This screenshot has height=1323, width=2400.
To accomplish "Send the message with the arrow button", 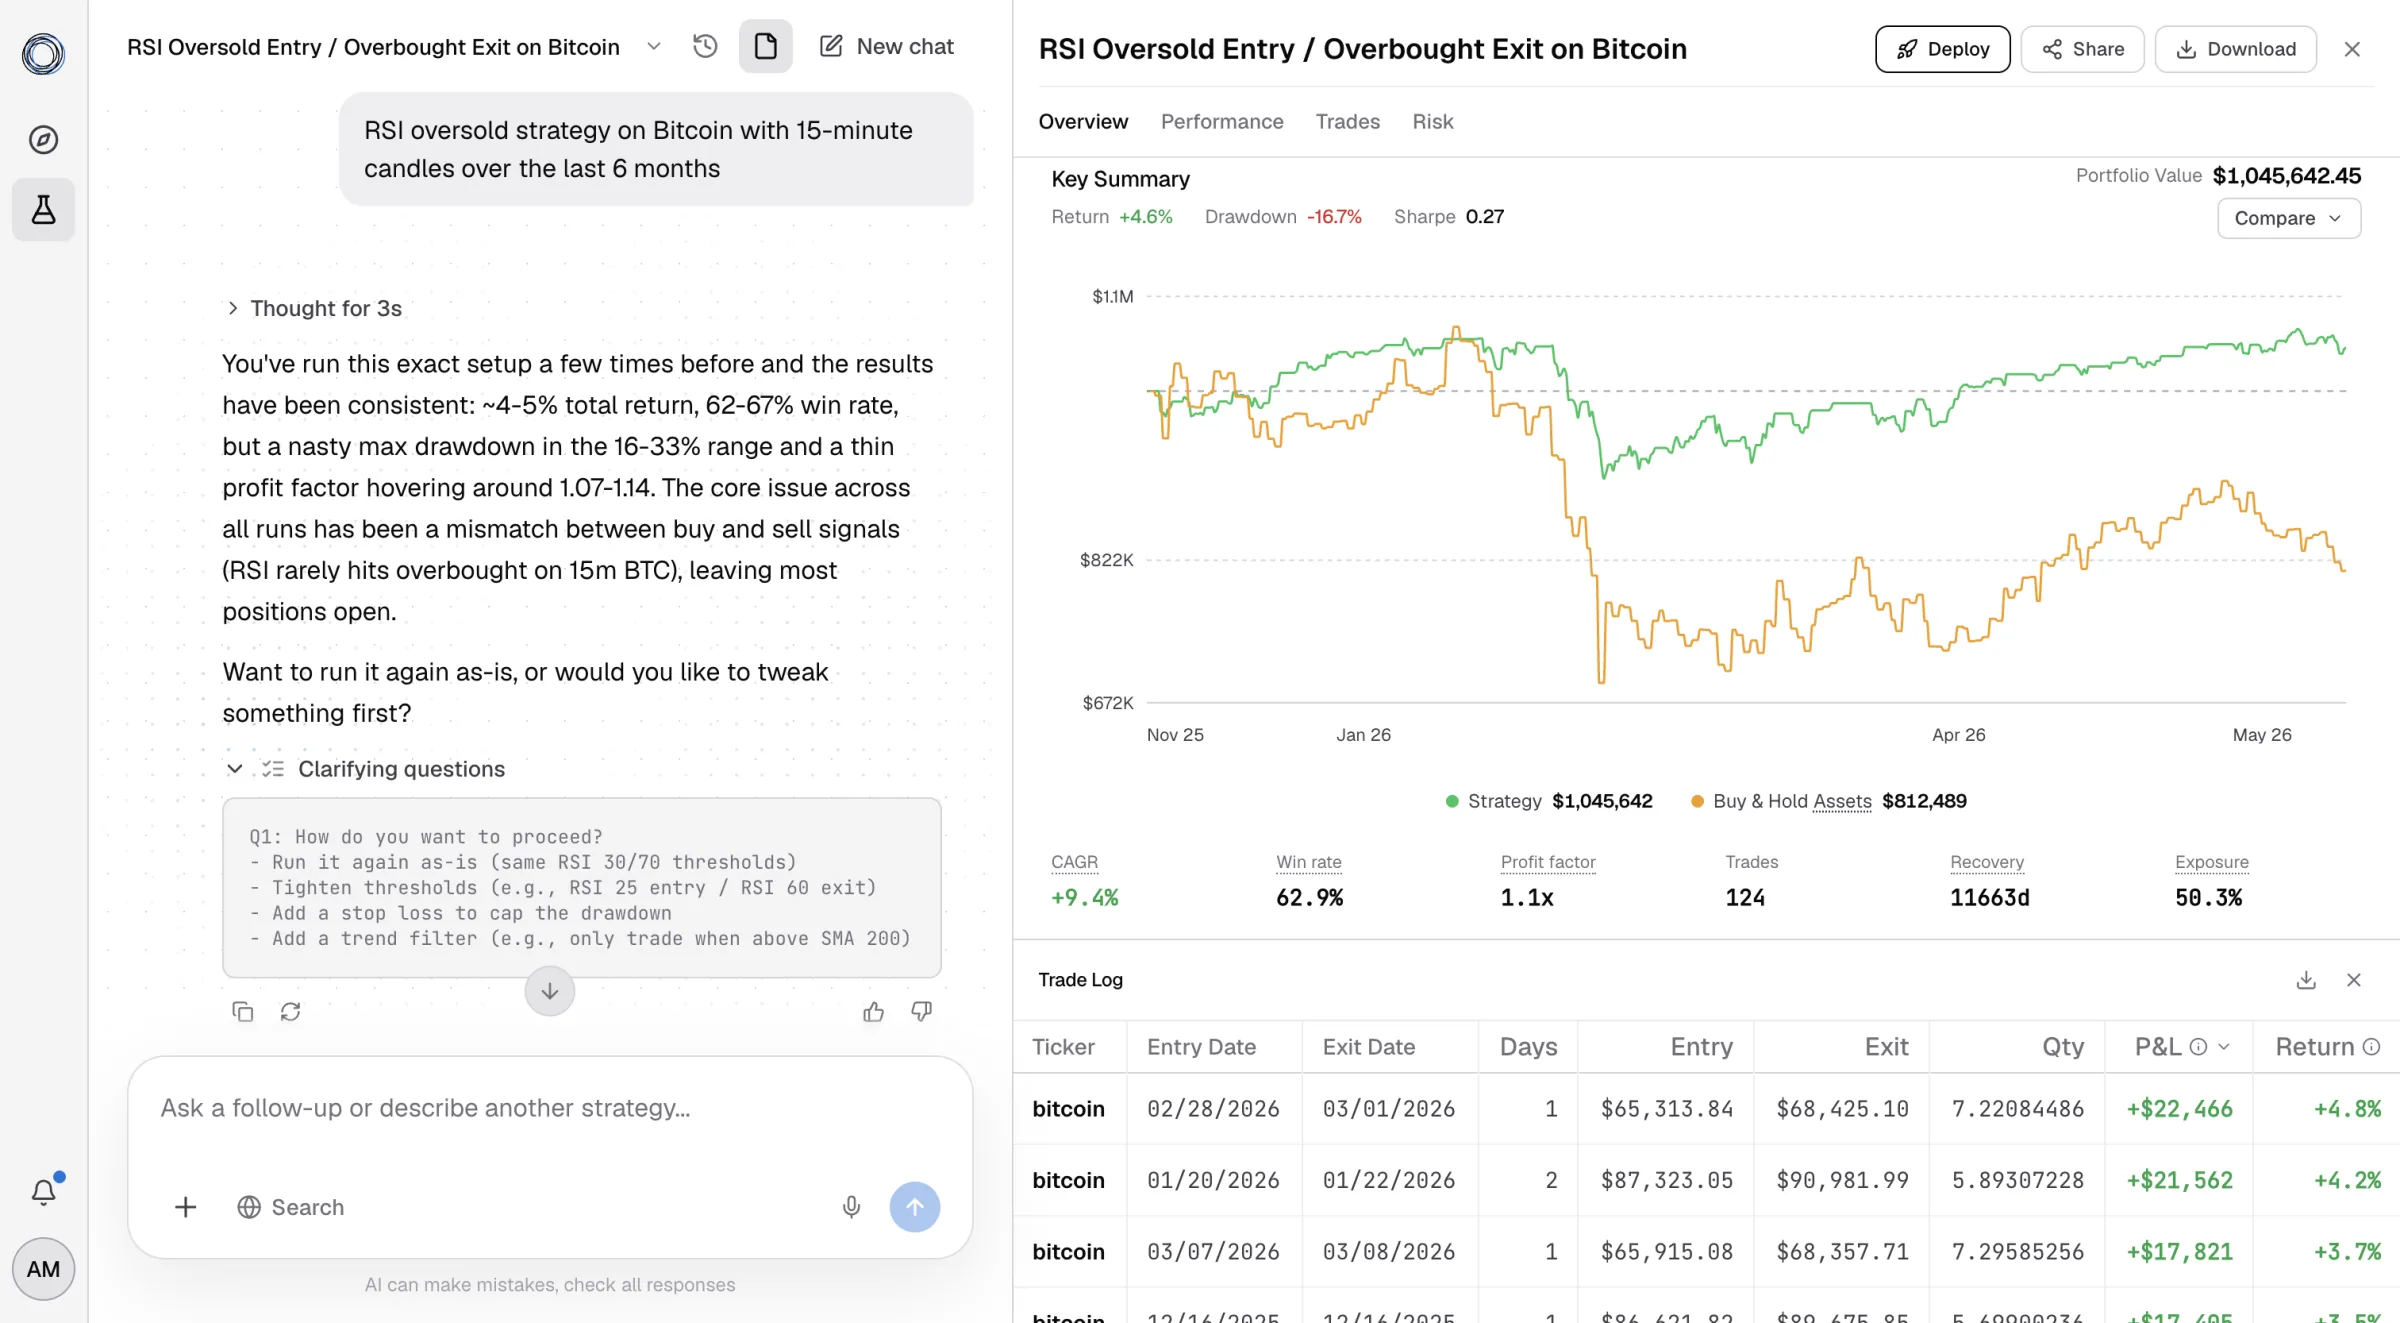I will tap(914, 1207).
